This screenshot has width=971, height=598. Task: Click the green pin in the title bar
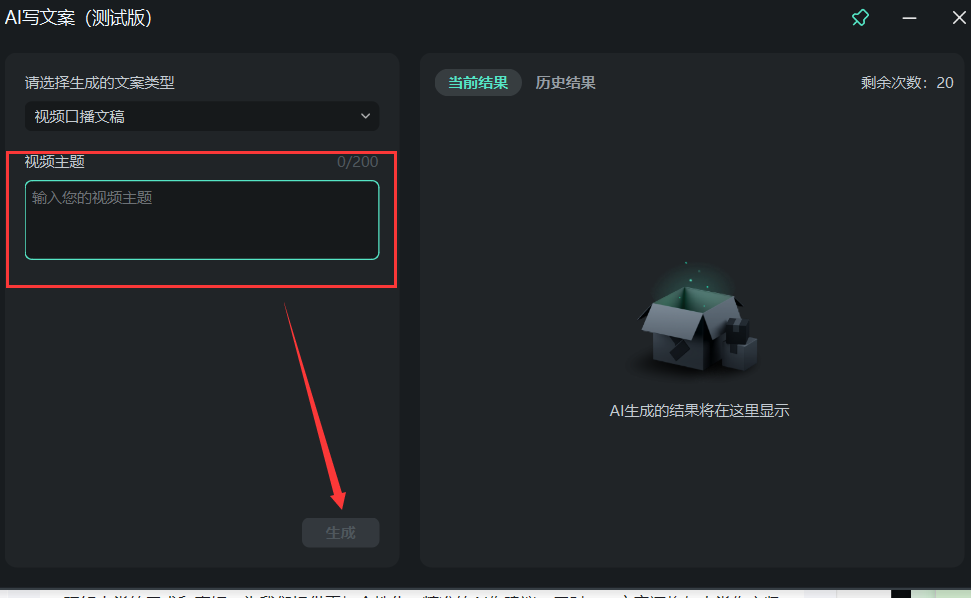(860, 17)
